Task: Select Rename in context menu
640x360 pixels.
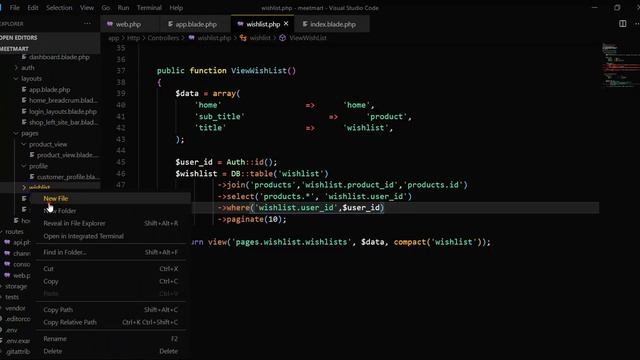Action: [x=111, y=339]
